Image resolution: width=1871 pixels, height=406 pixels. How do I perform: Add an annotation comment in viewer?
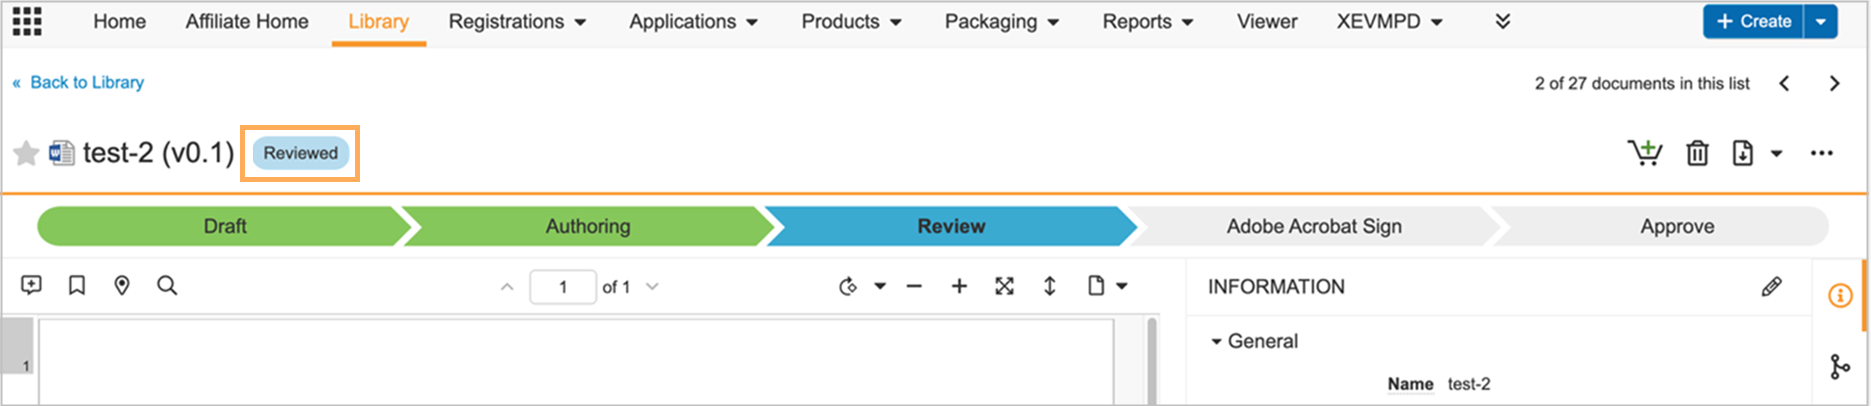click(31, 286)
